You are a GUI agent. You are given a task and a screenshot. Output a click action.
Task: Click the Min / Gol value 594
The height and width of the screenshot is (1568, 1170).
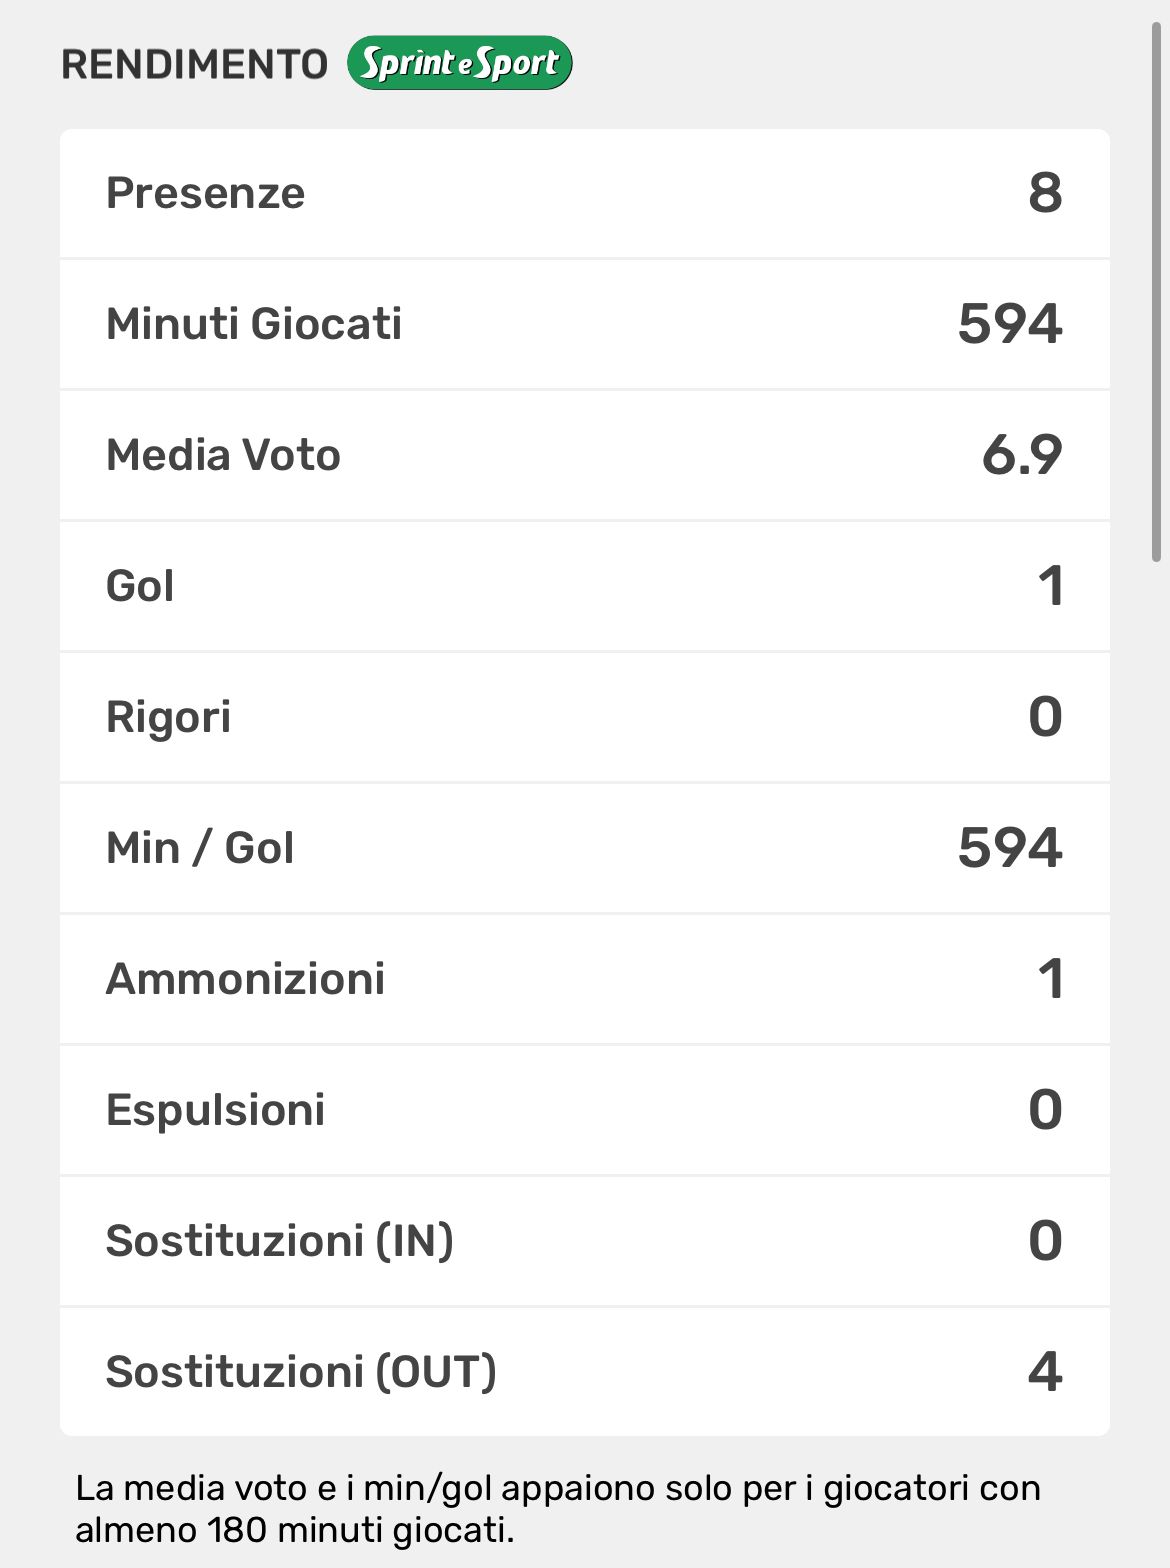click(1009, 848)
